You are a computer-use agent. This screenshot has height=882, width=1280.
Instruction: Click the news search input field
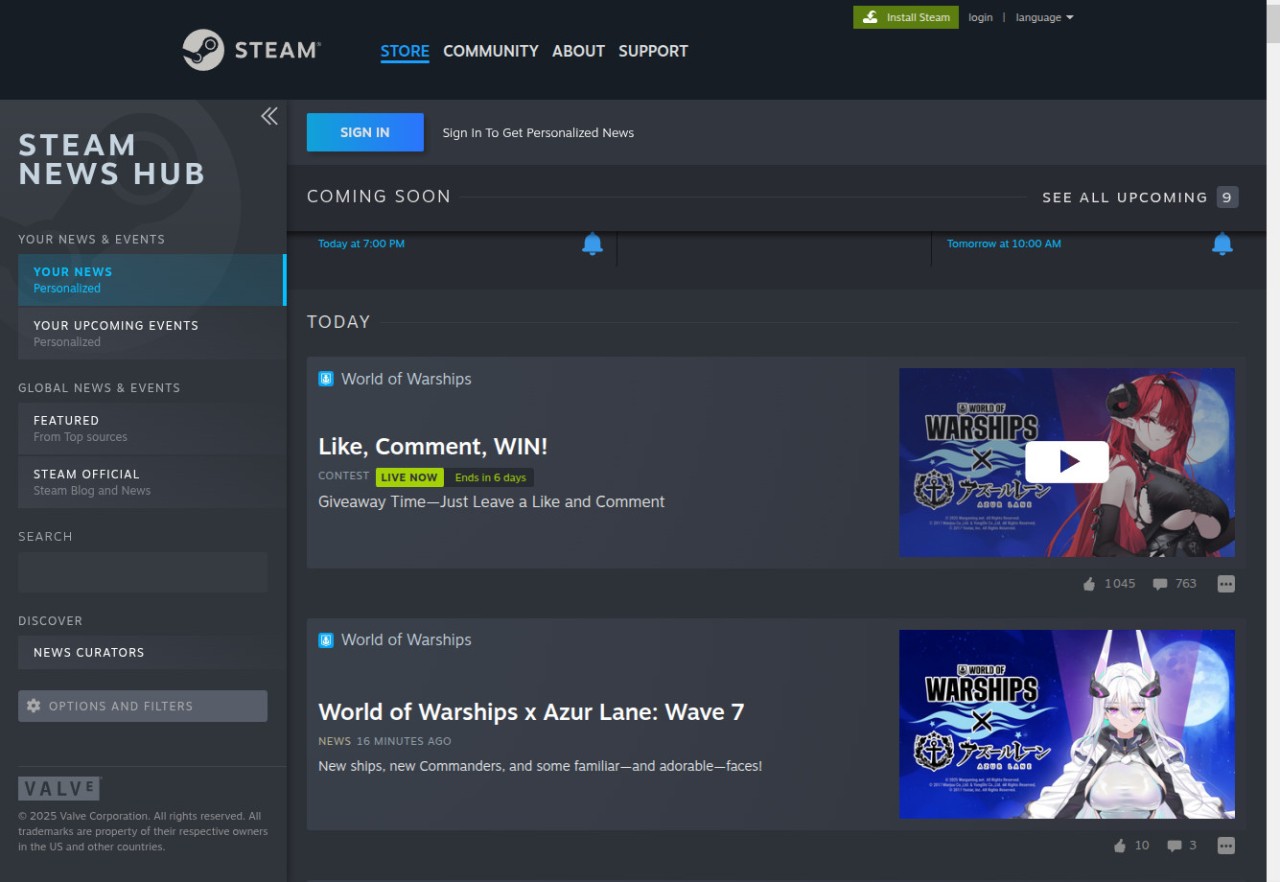pos(143,572)
